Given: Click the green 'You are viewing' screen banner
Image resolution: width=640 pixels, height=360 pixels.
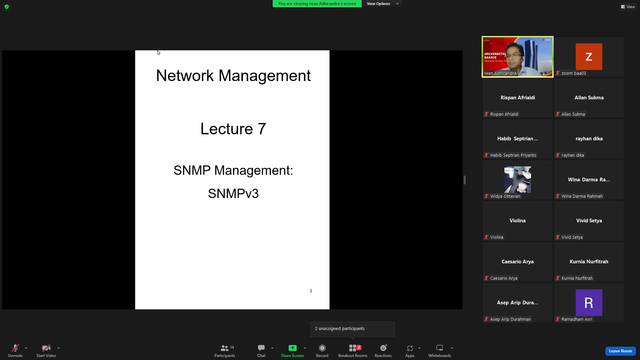Looking at the screenshot, I should [317, 4].
